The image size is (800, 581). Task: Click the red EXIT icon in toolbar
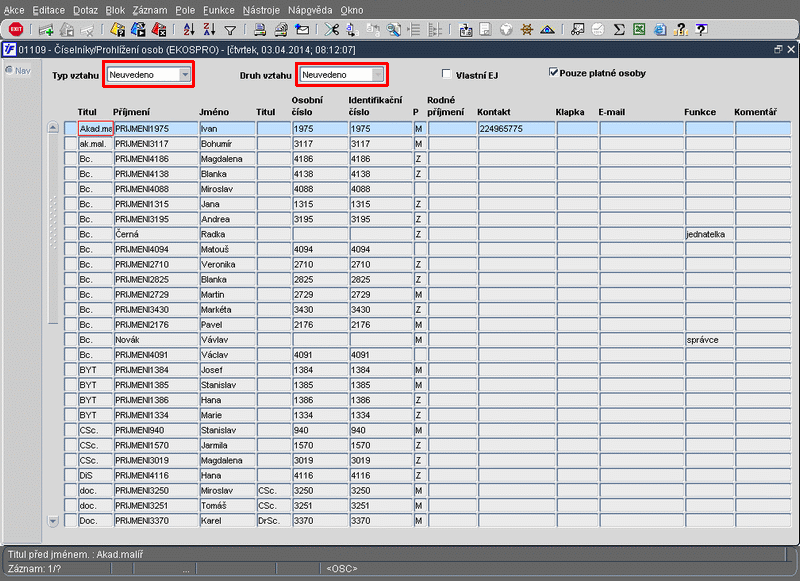click(16, 30)
